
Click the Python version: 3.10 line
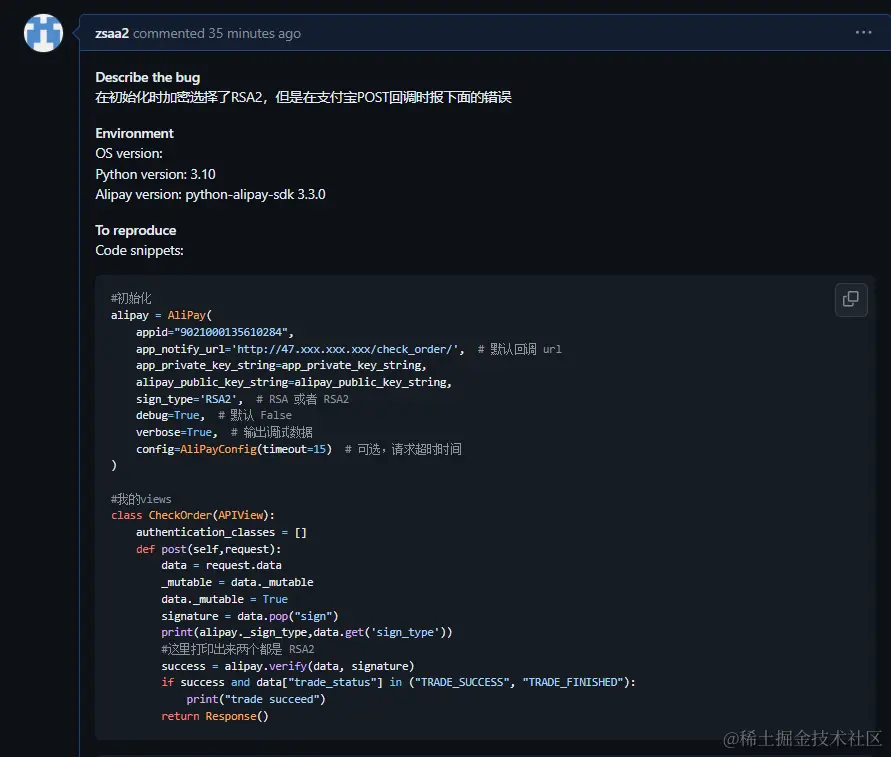155,174
